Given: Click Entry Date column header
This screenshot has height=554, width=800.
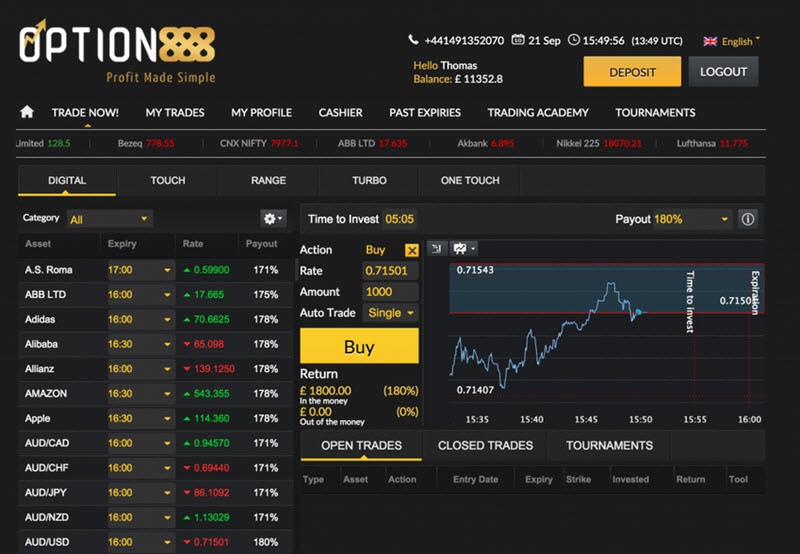Looking at the screenshot, I should coord(475,480).
